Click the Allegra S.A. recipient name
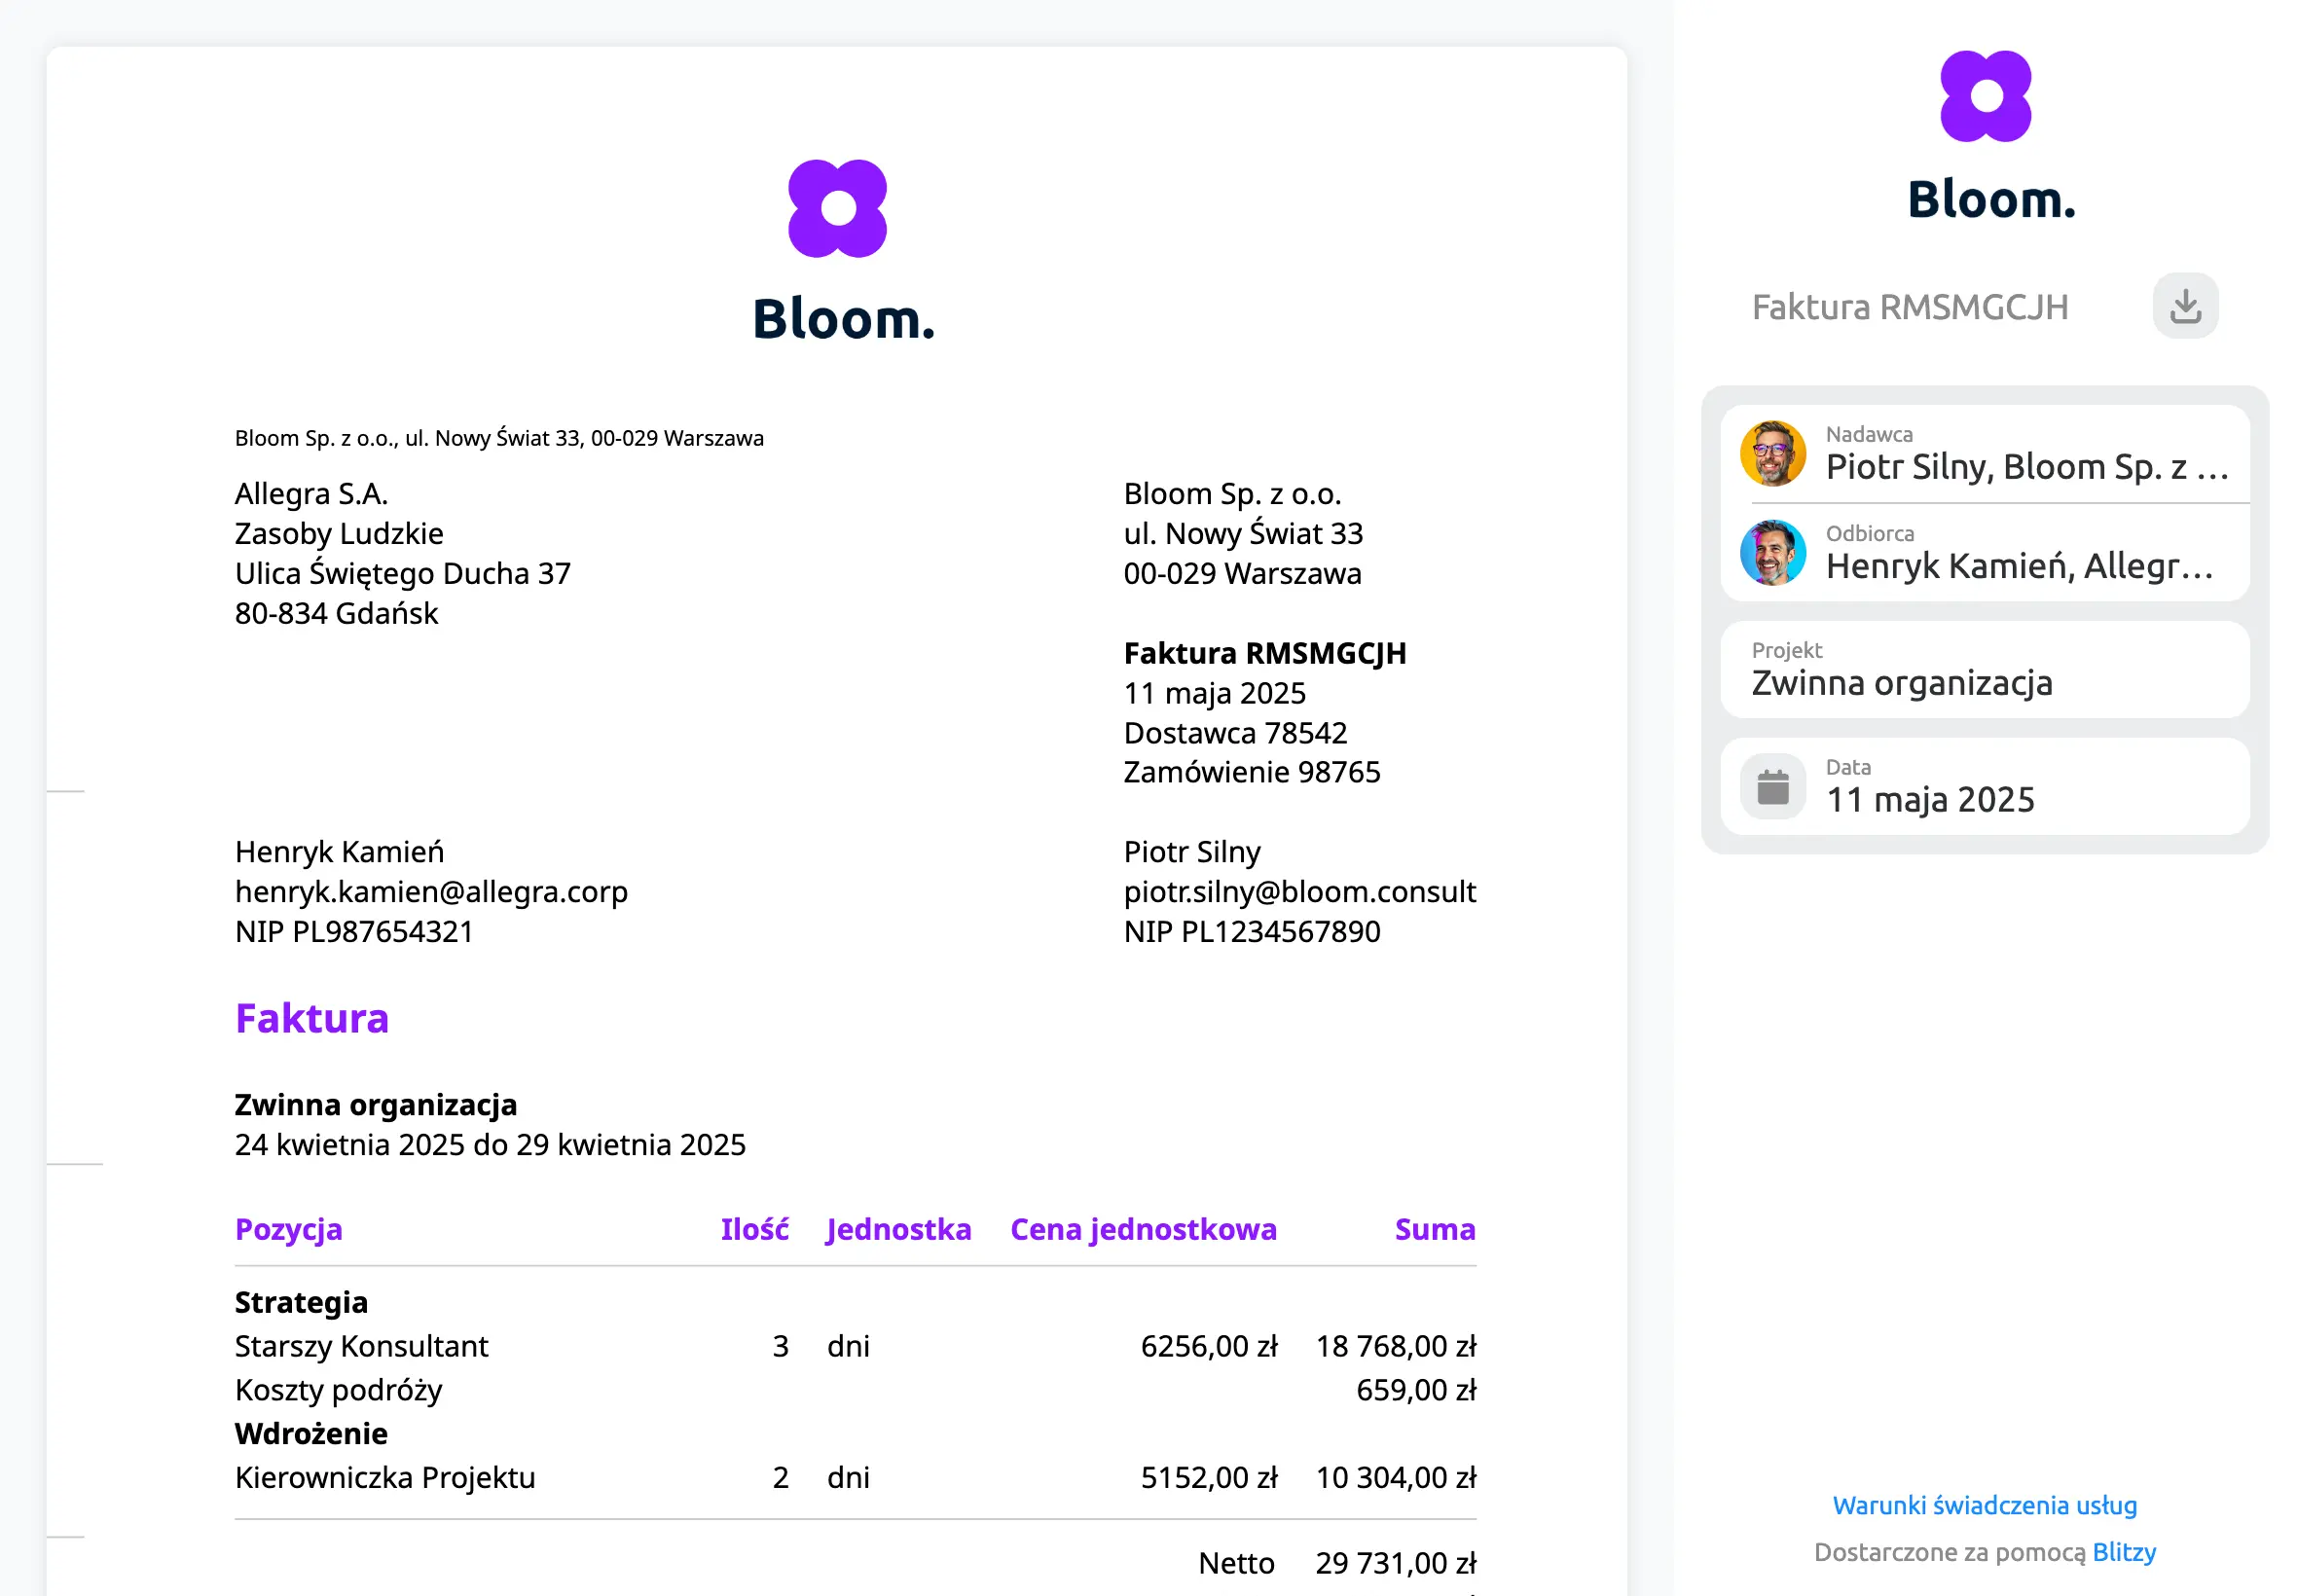 pyautogui.click(x=311, y=494)
